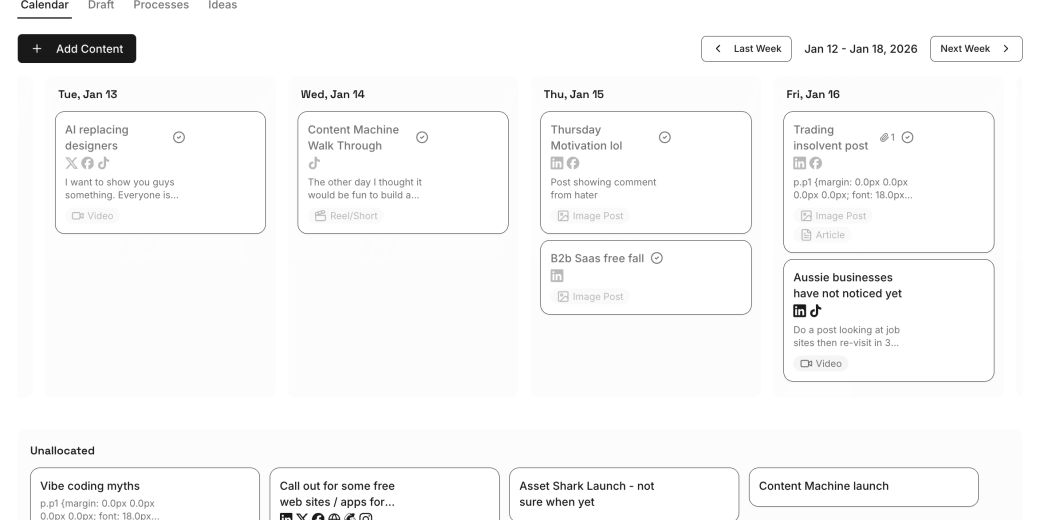Open the Asset Shark Launch card
The height and width of the screenshot is (520, 1040).
coord(624,494)
